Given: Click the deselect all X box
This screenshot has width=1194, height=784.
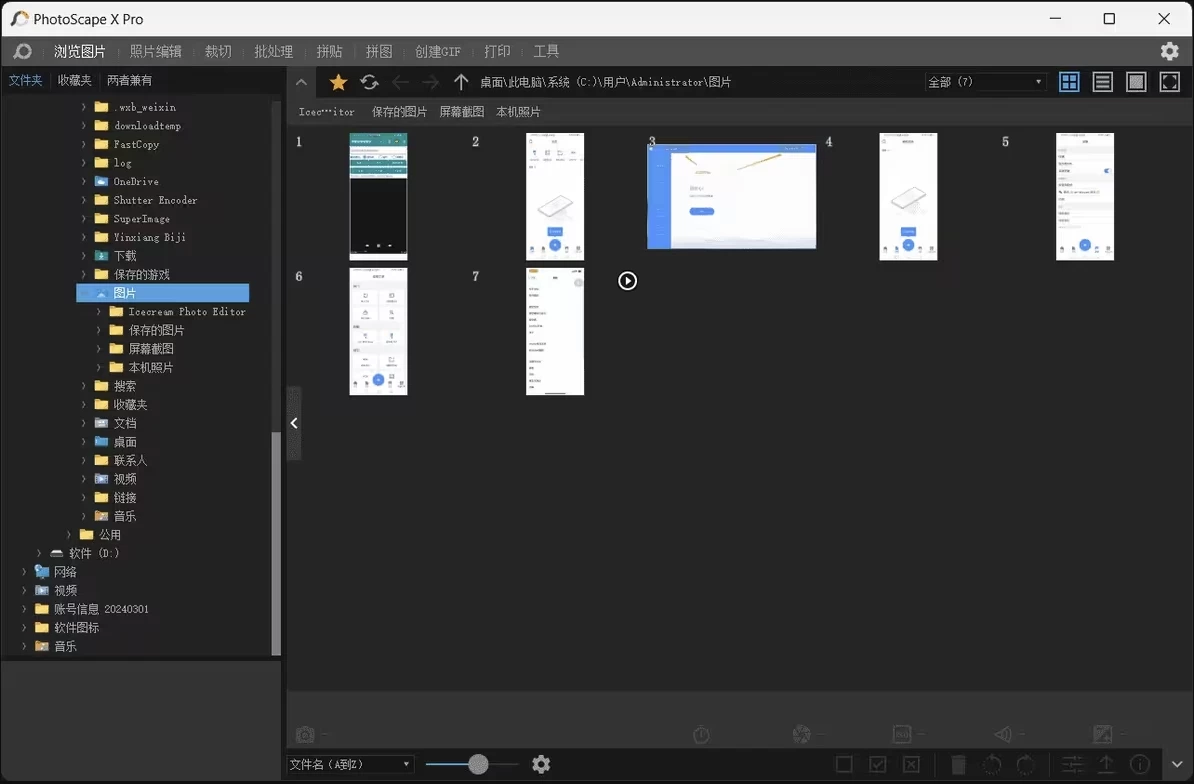Looking at the screenshot, I should click(x=911, y=764).
